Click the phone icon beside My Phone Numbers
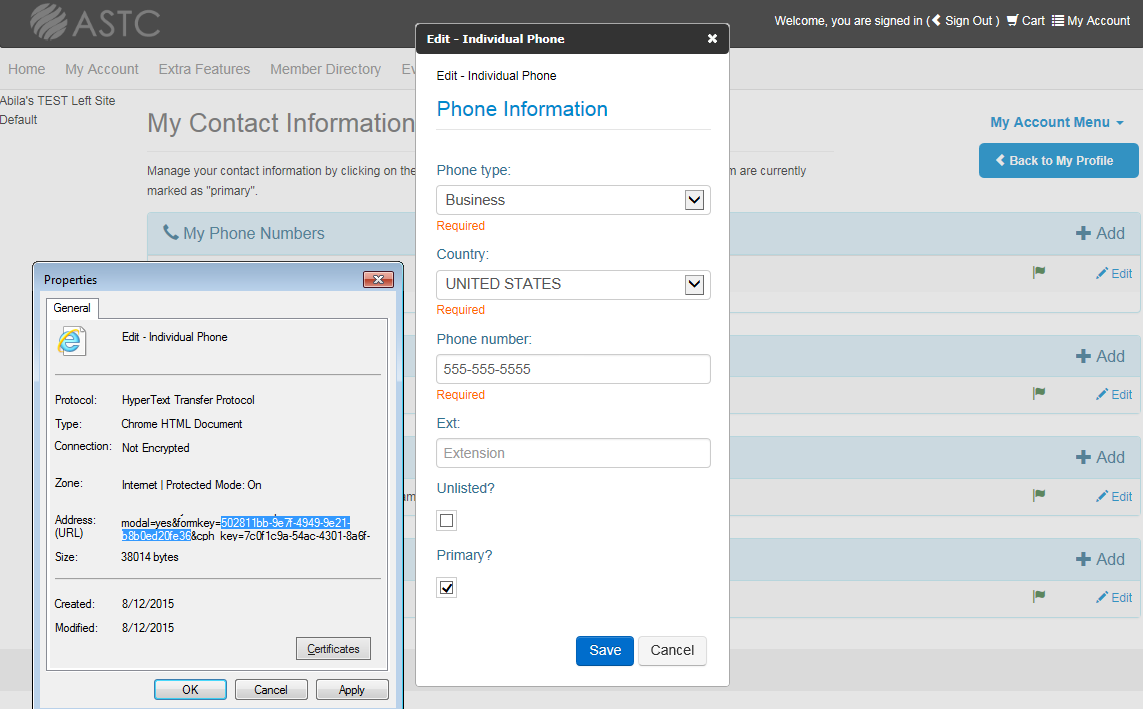Screen dimensions: 1143x709 coord(168,232)
